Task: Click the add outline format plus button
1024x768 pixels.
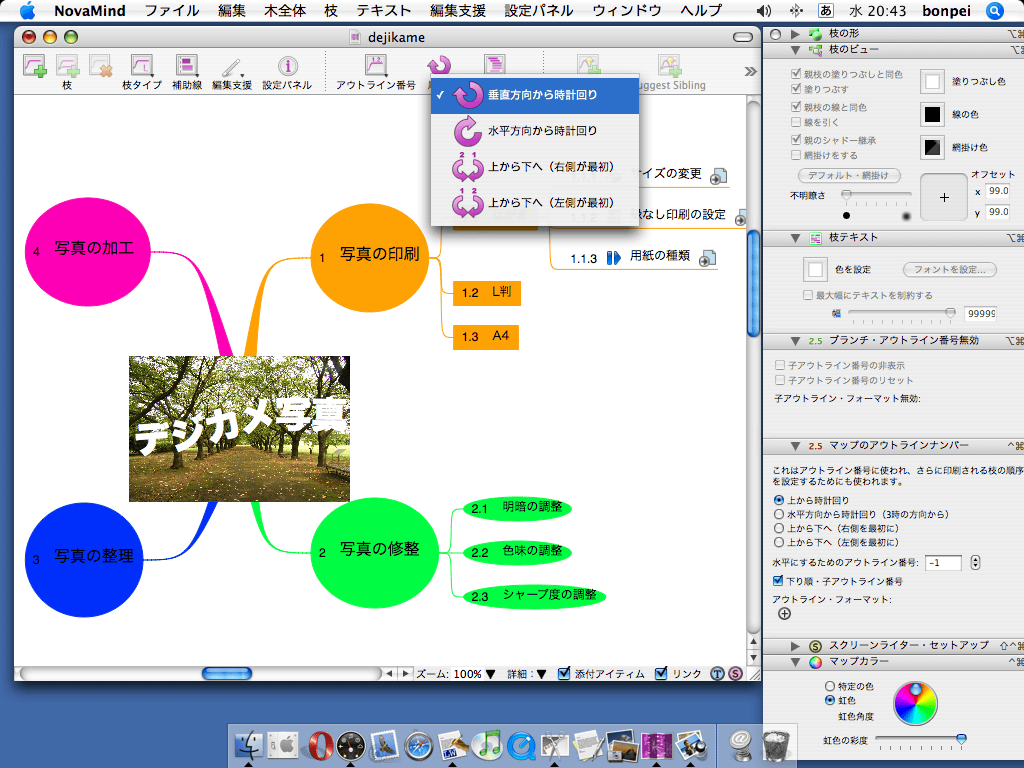Action: coord(784,613)
